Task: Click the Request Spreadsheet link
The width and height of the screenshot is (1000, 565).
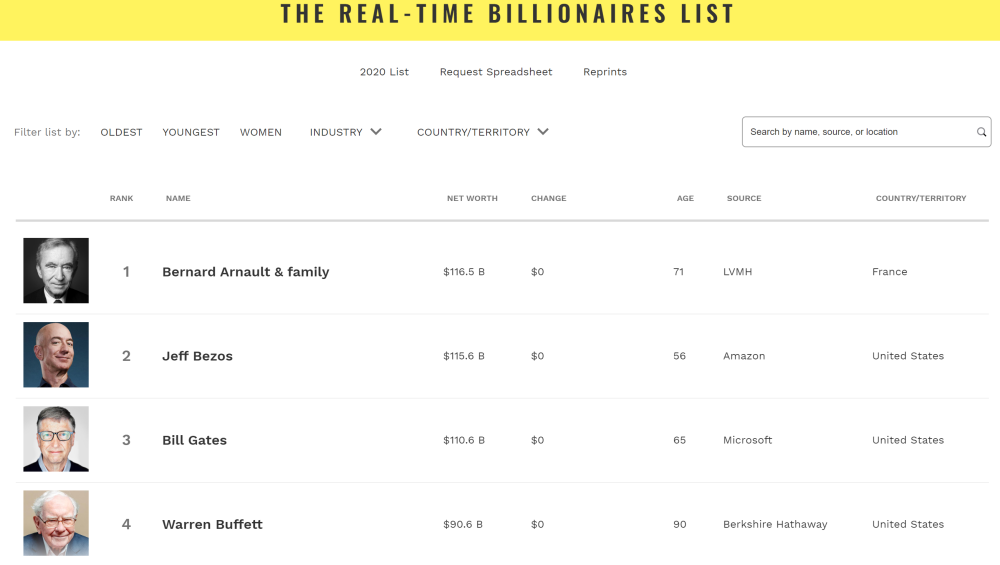Action: click(496, 72)
